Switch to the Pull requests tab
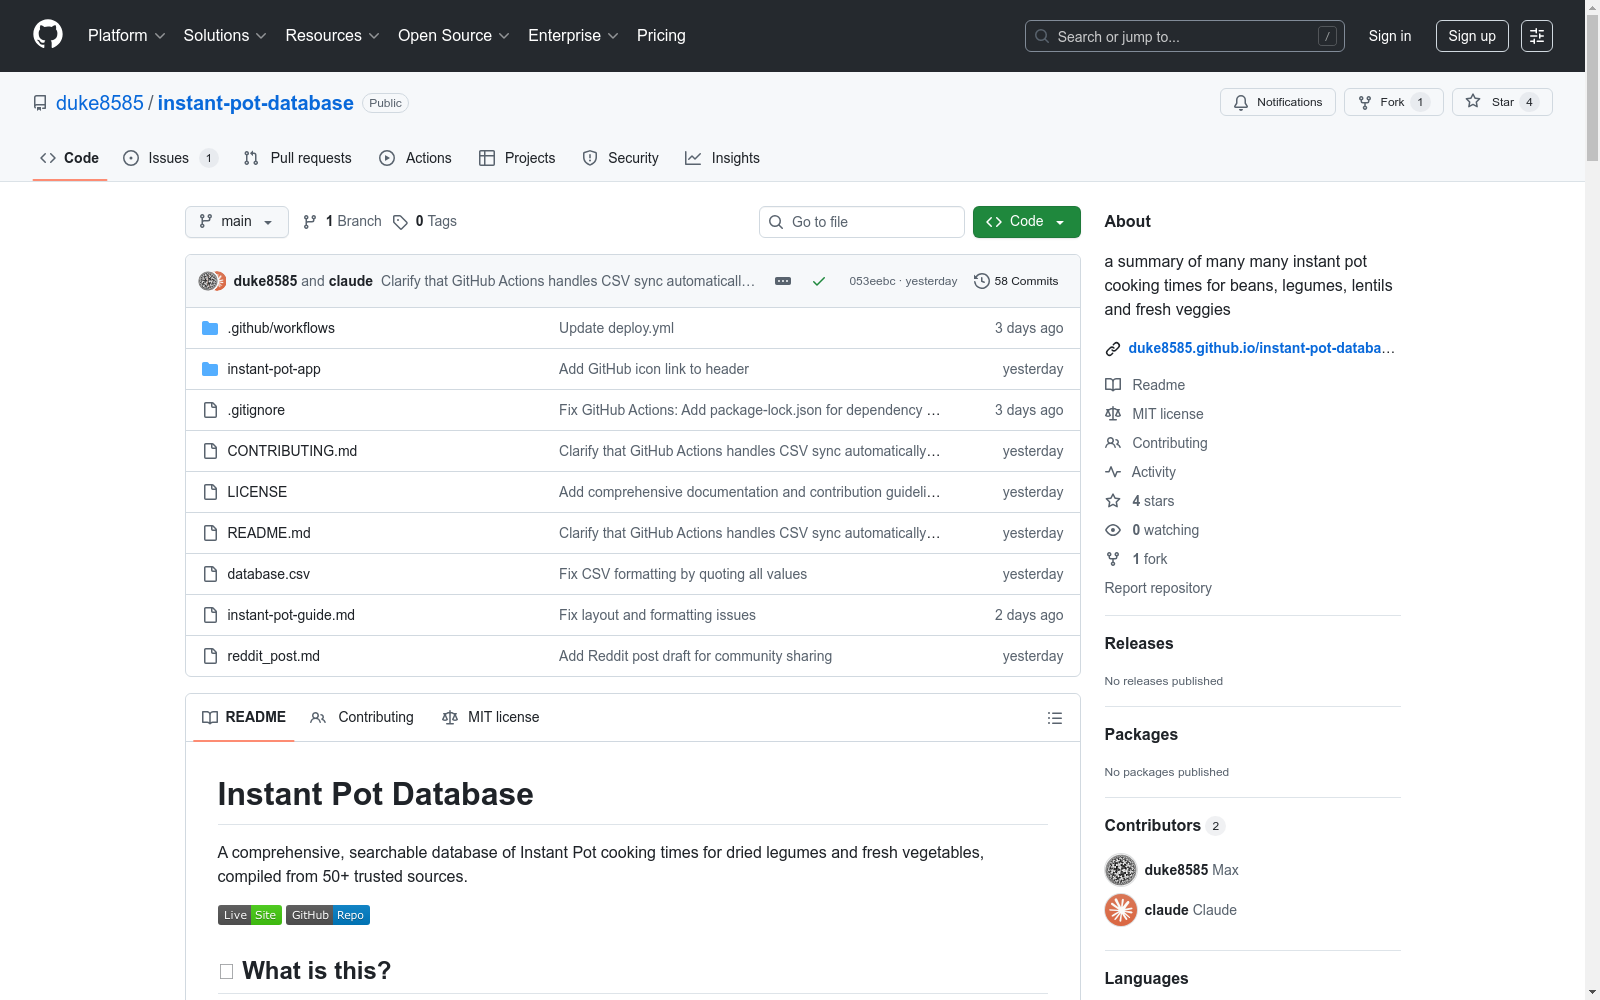The image size is (1600, 1000). [297, 158]
